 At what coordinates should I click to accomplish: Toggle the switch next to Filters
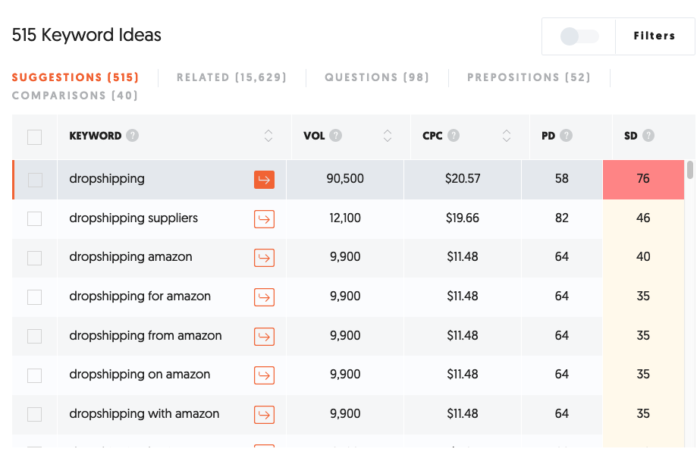tap(579, 36)
